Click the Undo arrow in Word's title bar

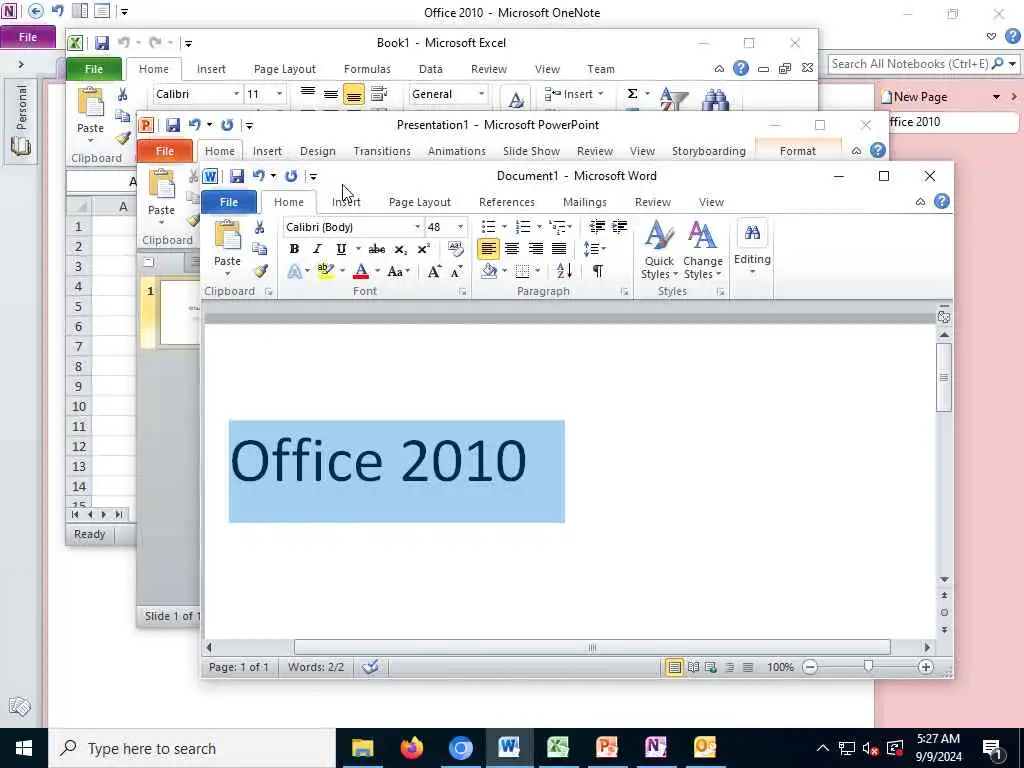259,176
